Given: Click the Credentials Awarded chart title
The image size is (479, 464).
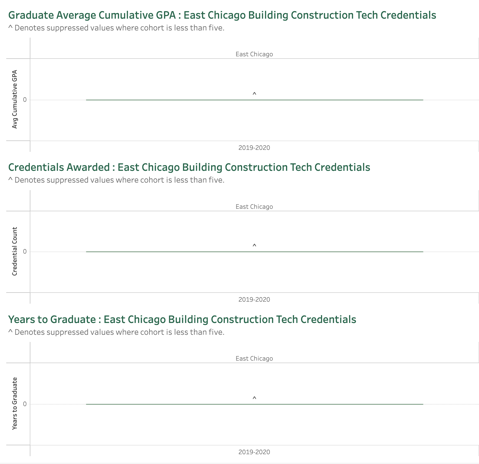Looking at the screenshot, I should (x=189, y=167).
